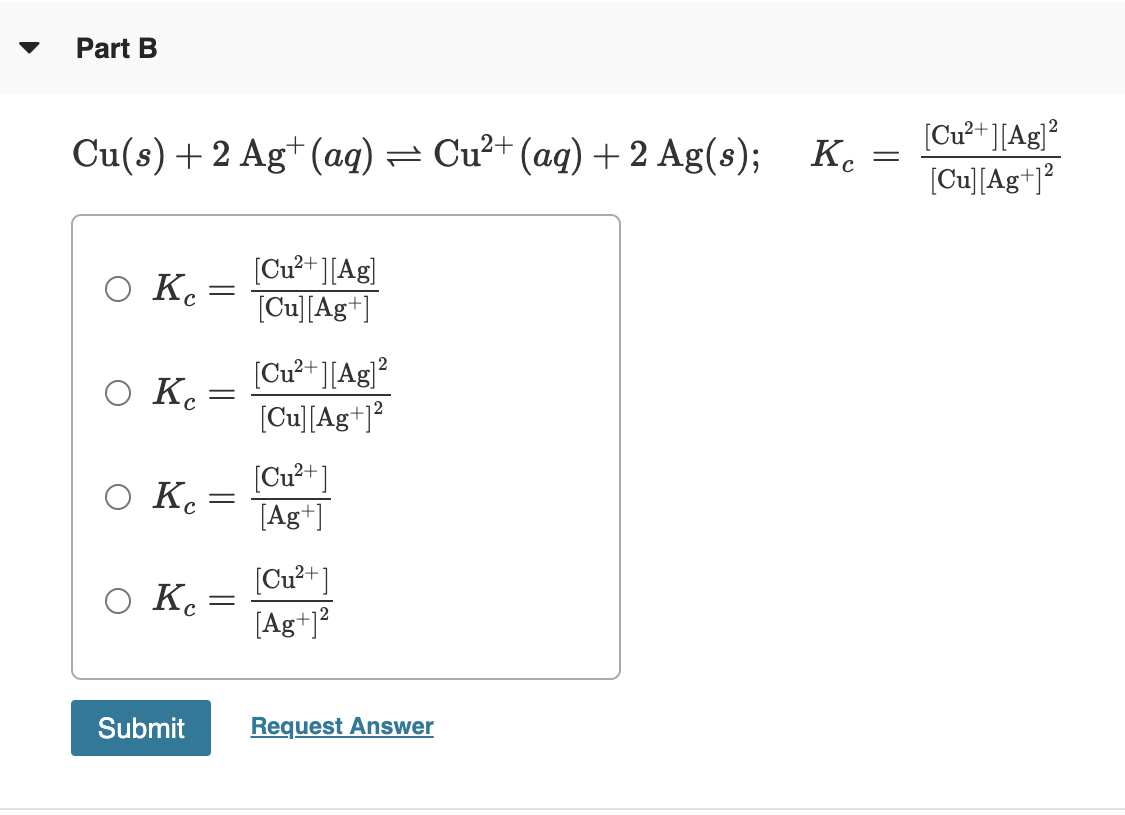Click the Part B section heading
1125x815 pixels.
116,48
